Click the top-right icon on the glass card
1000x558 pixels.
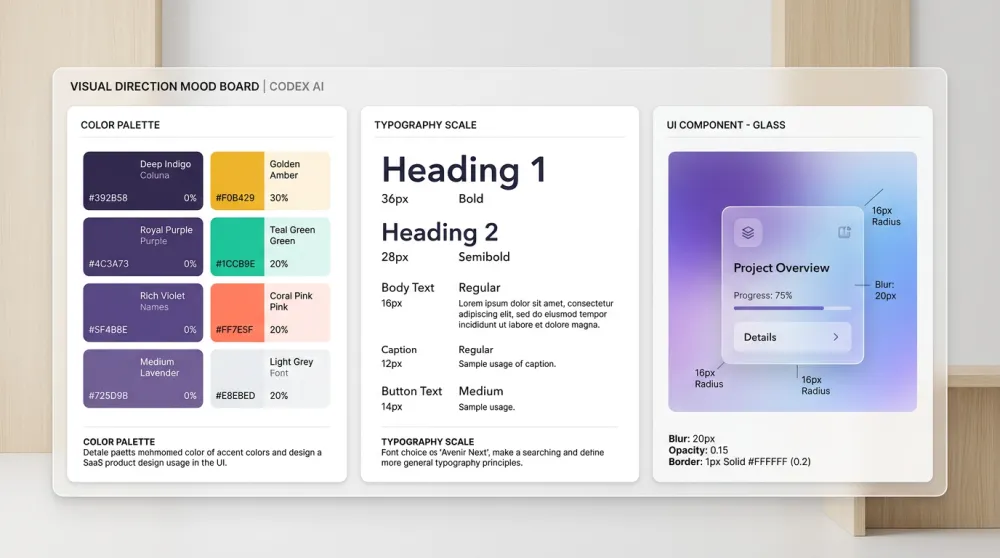click(x=844, y=232)
